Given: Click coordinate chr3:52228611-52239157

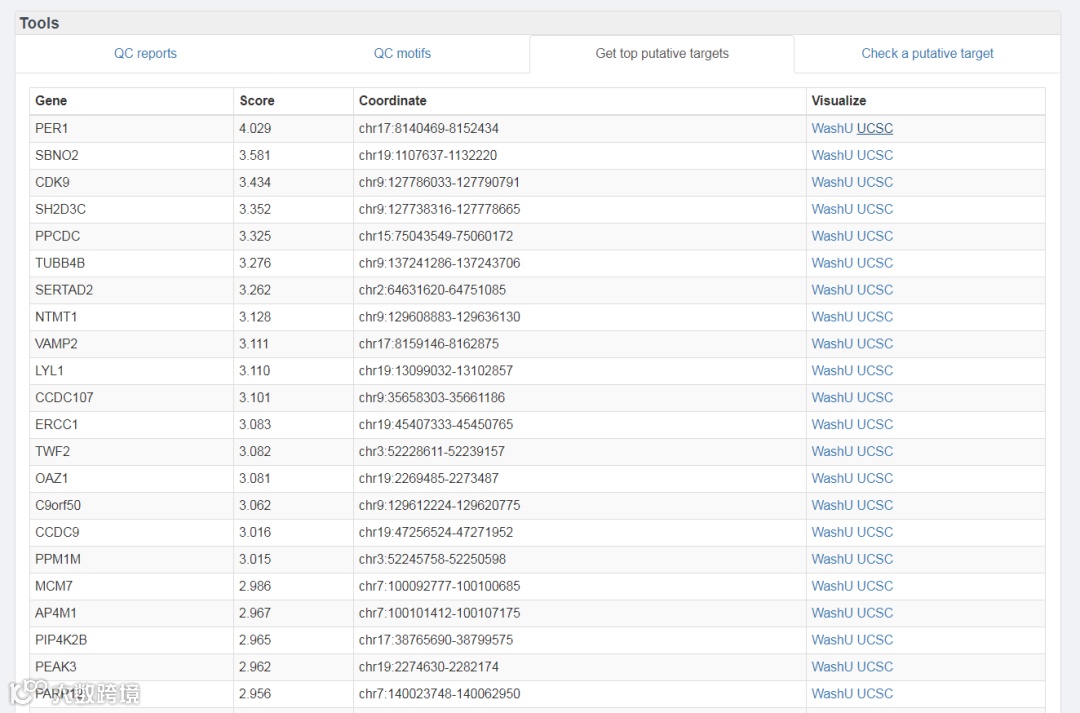Looking at the screenshot, I should [x=432, y=451].
